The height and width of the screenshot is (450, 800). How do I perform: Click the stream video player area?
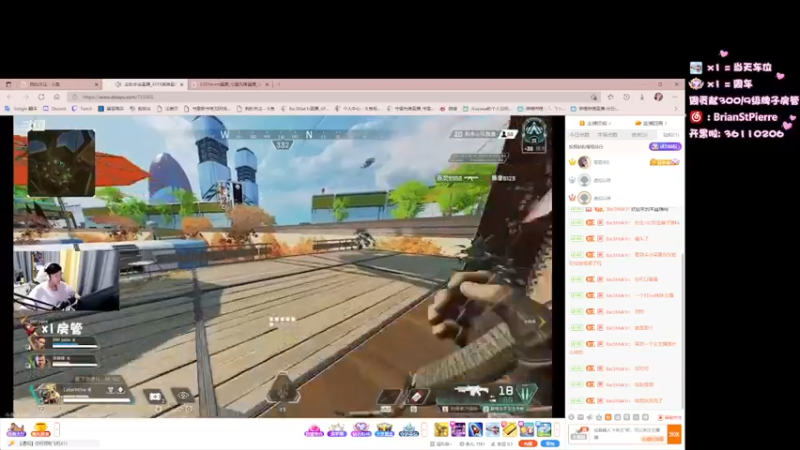[x=283, y=266]
